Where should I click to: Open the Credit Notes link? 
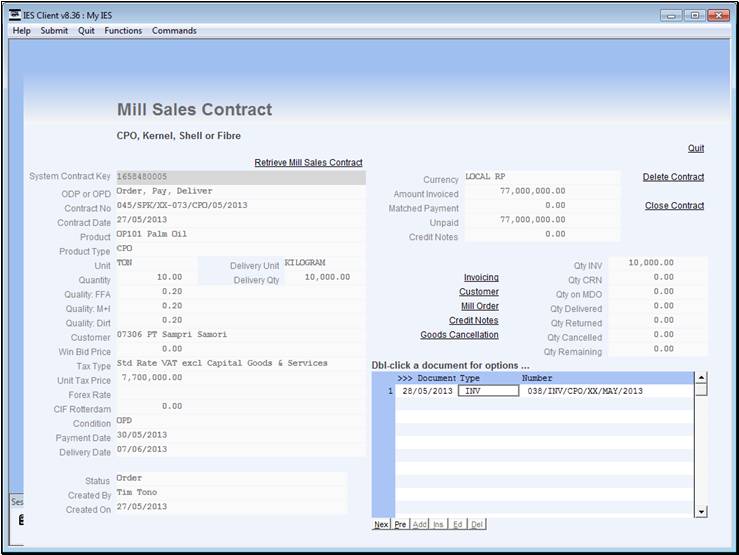point(473,320)
